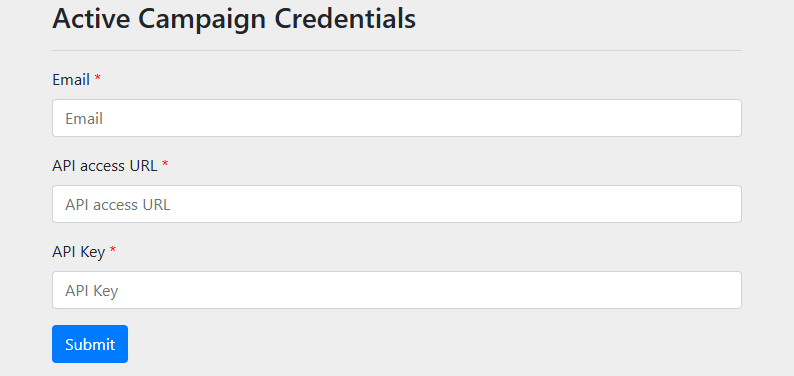Click the Submit text on the blue button
Screen dimensions: 794x376
(x=90, y=345)
